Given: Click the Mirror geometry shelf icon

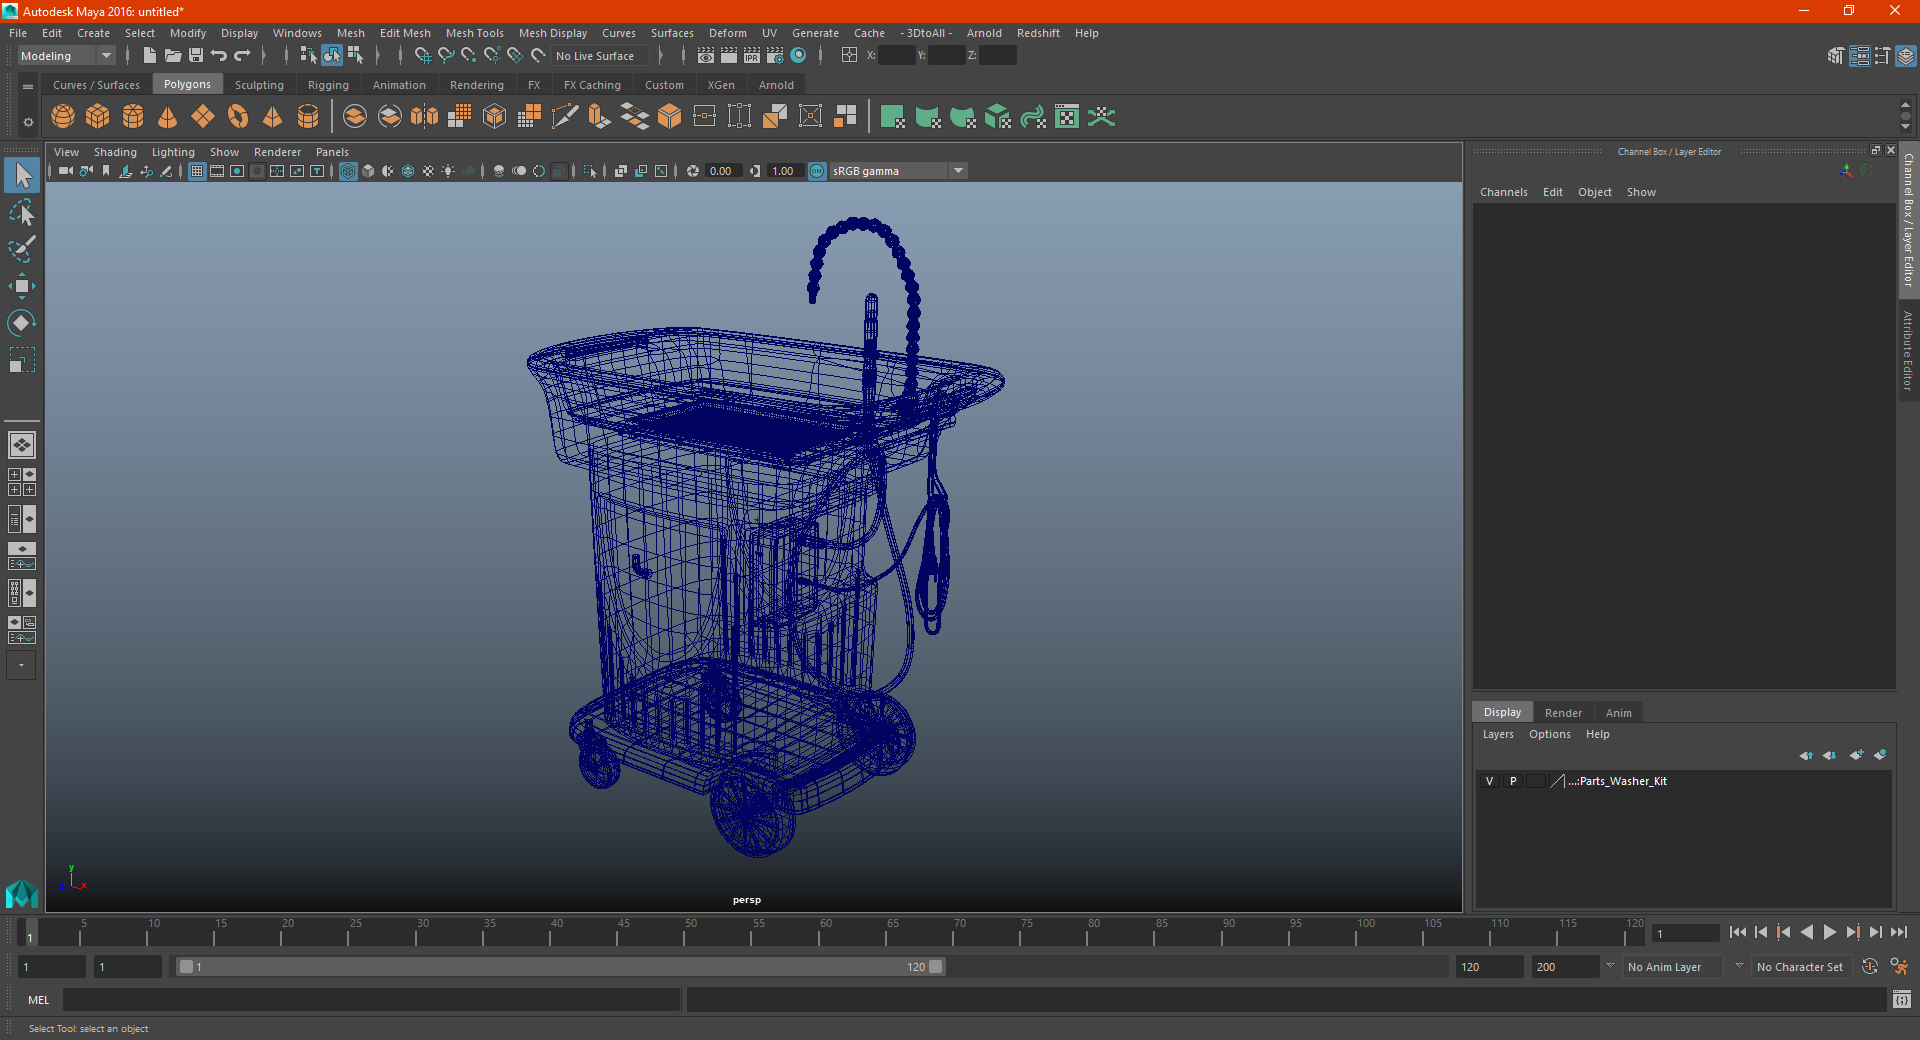Looking at the screenshot, I should [x=425, y=117].
